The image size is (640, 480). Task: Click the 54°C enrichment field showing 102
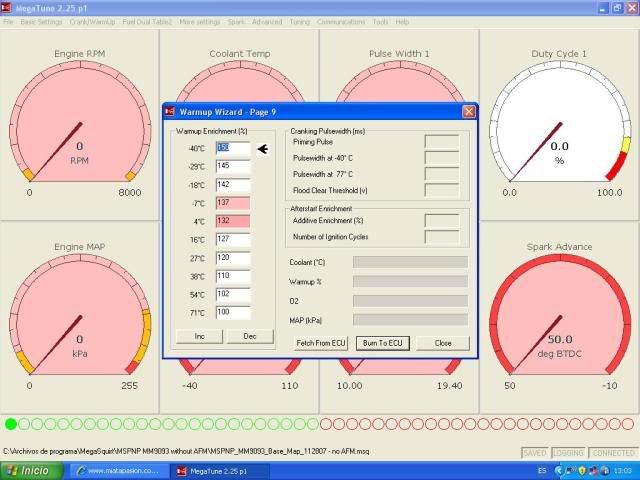click(x=233, y=295)
